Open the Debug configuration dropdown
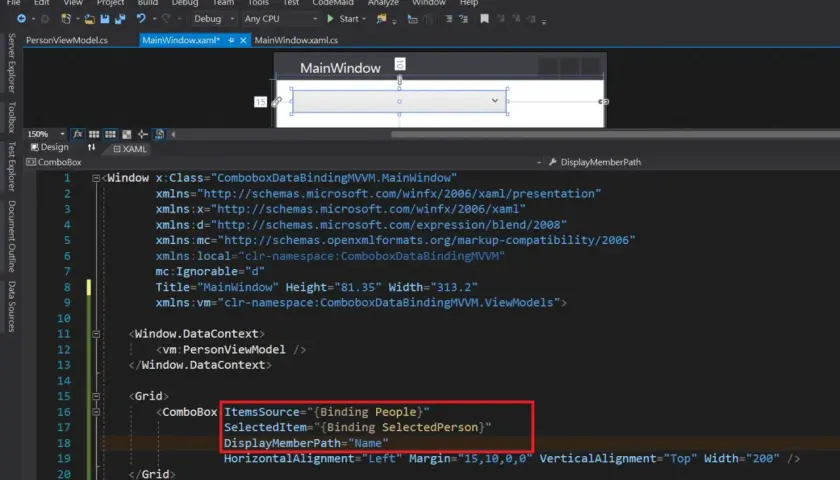This screenshot has height=480, width=840. click(x=214, y=19)
